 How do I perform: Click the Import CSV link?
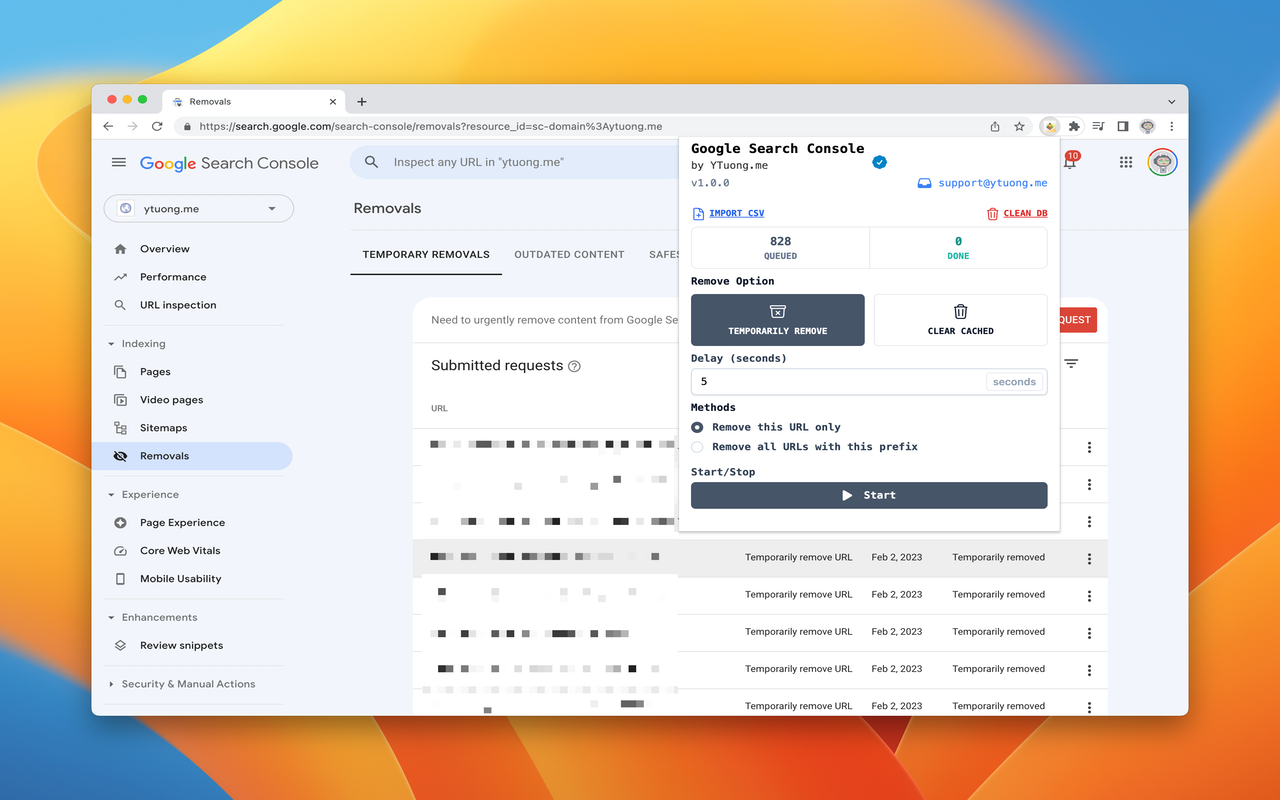tap(728, 213)
